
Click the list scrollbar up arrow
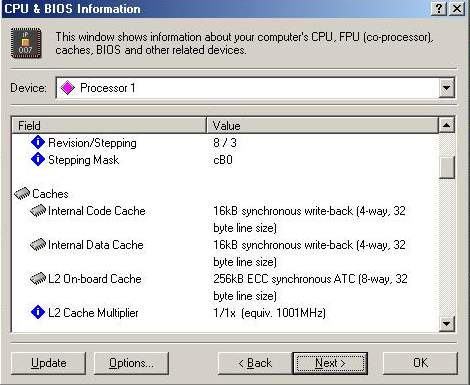(446, 125)
